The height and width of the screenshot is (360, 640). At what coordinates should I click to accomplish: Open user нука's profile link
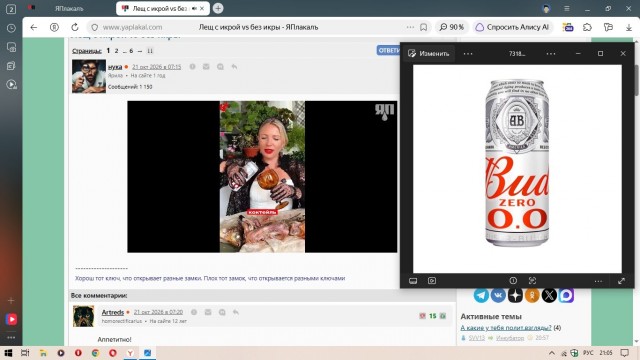(x=115, y=67)
